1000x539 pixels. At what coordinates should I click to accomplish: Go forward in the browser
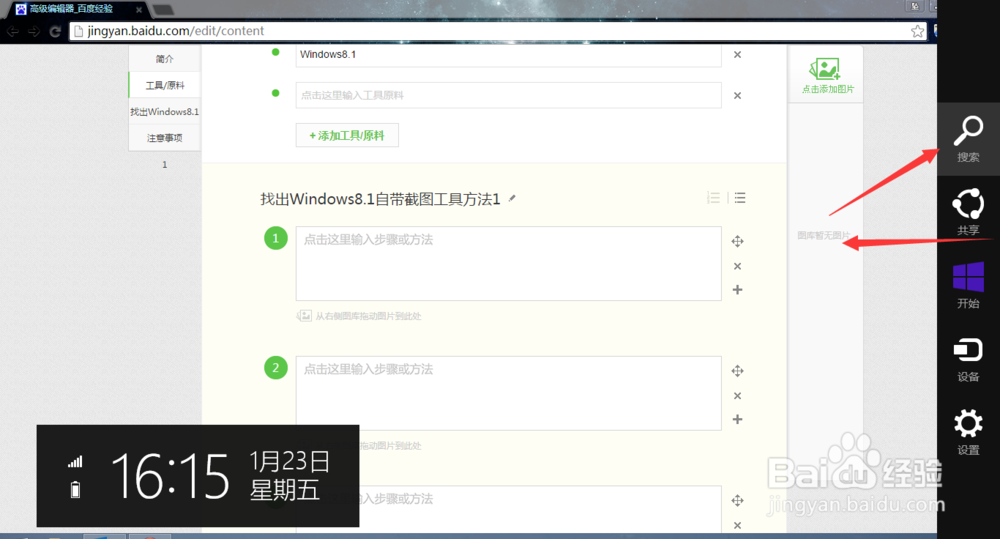pyautogui.click(x=34, y=31)
